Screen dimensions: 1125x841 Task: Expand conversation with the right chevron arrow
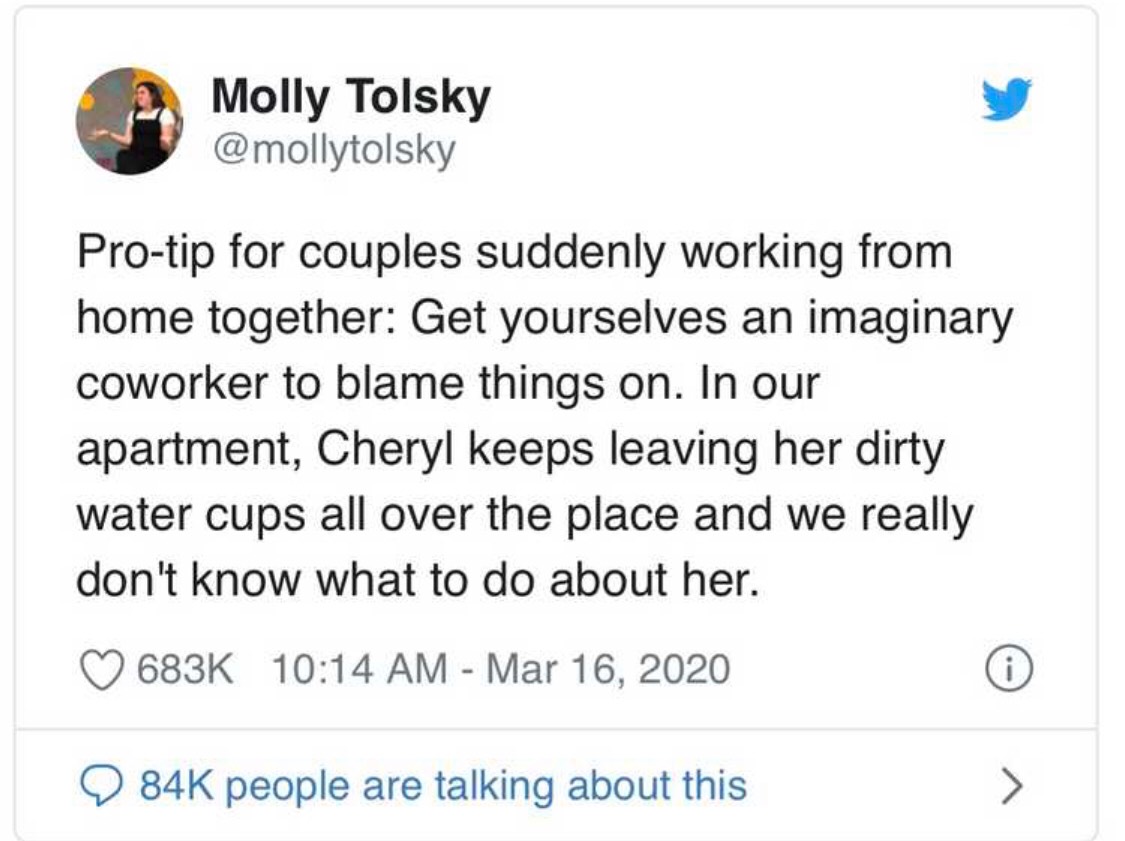(1010, 786)
